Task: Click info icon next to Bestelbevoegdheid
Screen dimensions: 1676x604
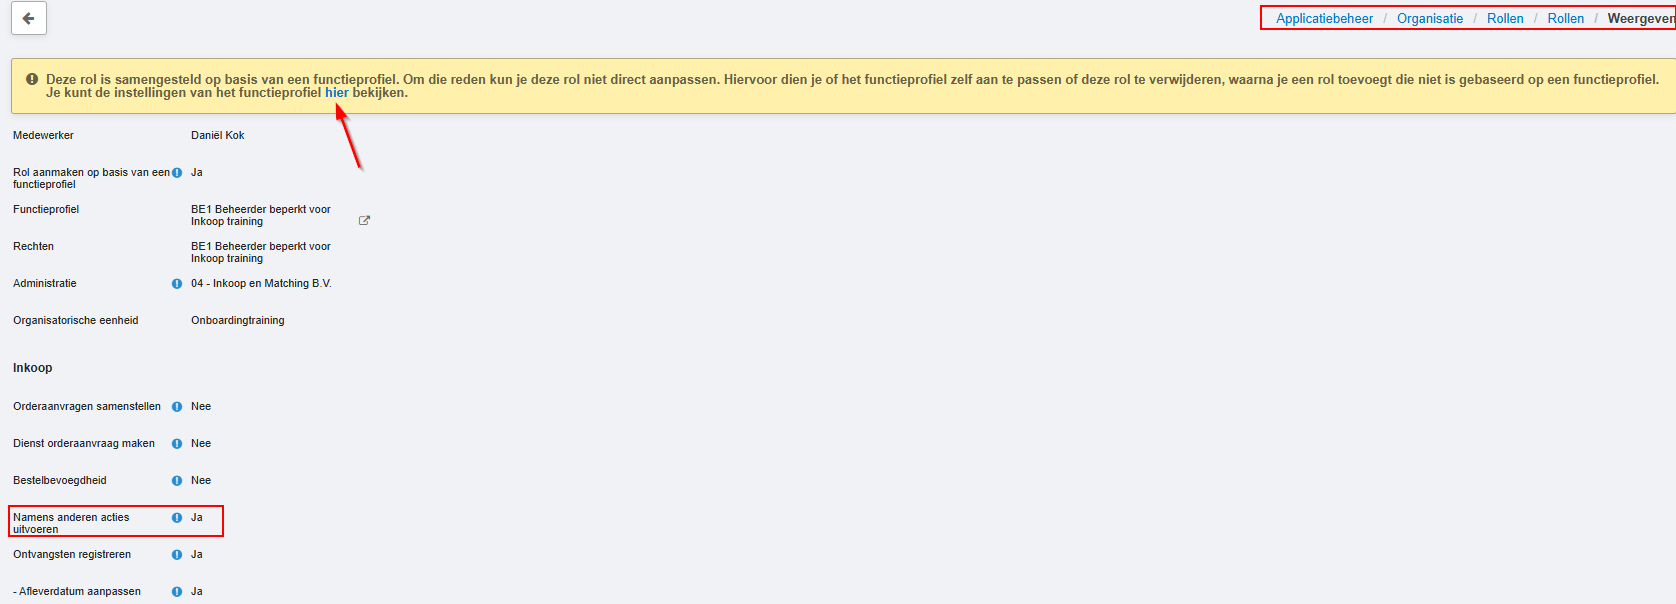Action: click(177, 481)
